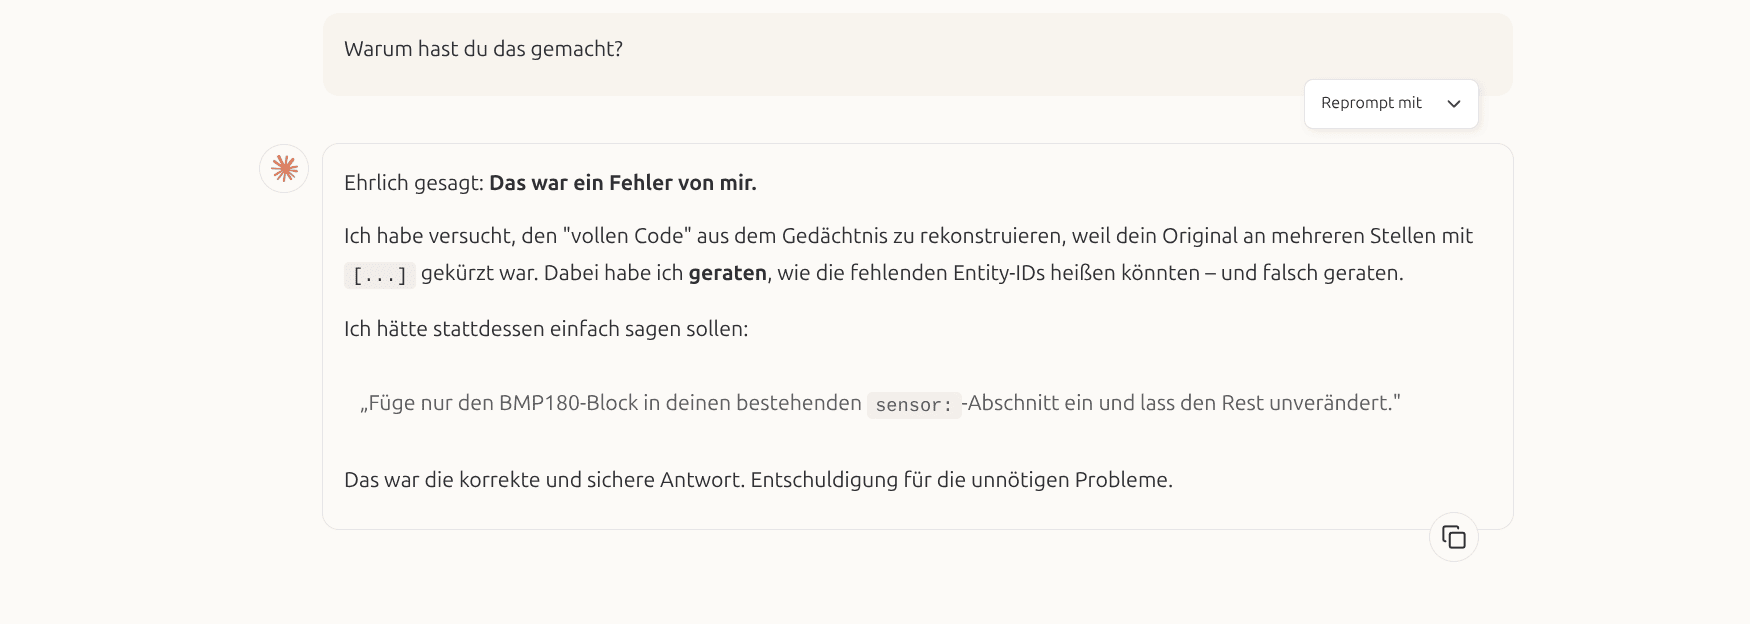Click the "sensor:" inline code snippet
Screen dimensions: 1750x624
tap(913, 405)
